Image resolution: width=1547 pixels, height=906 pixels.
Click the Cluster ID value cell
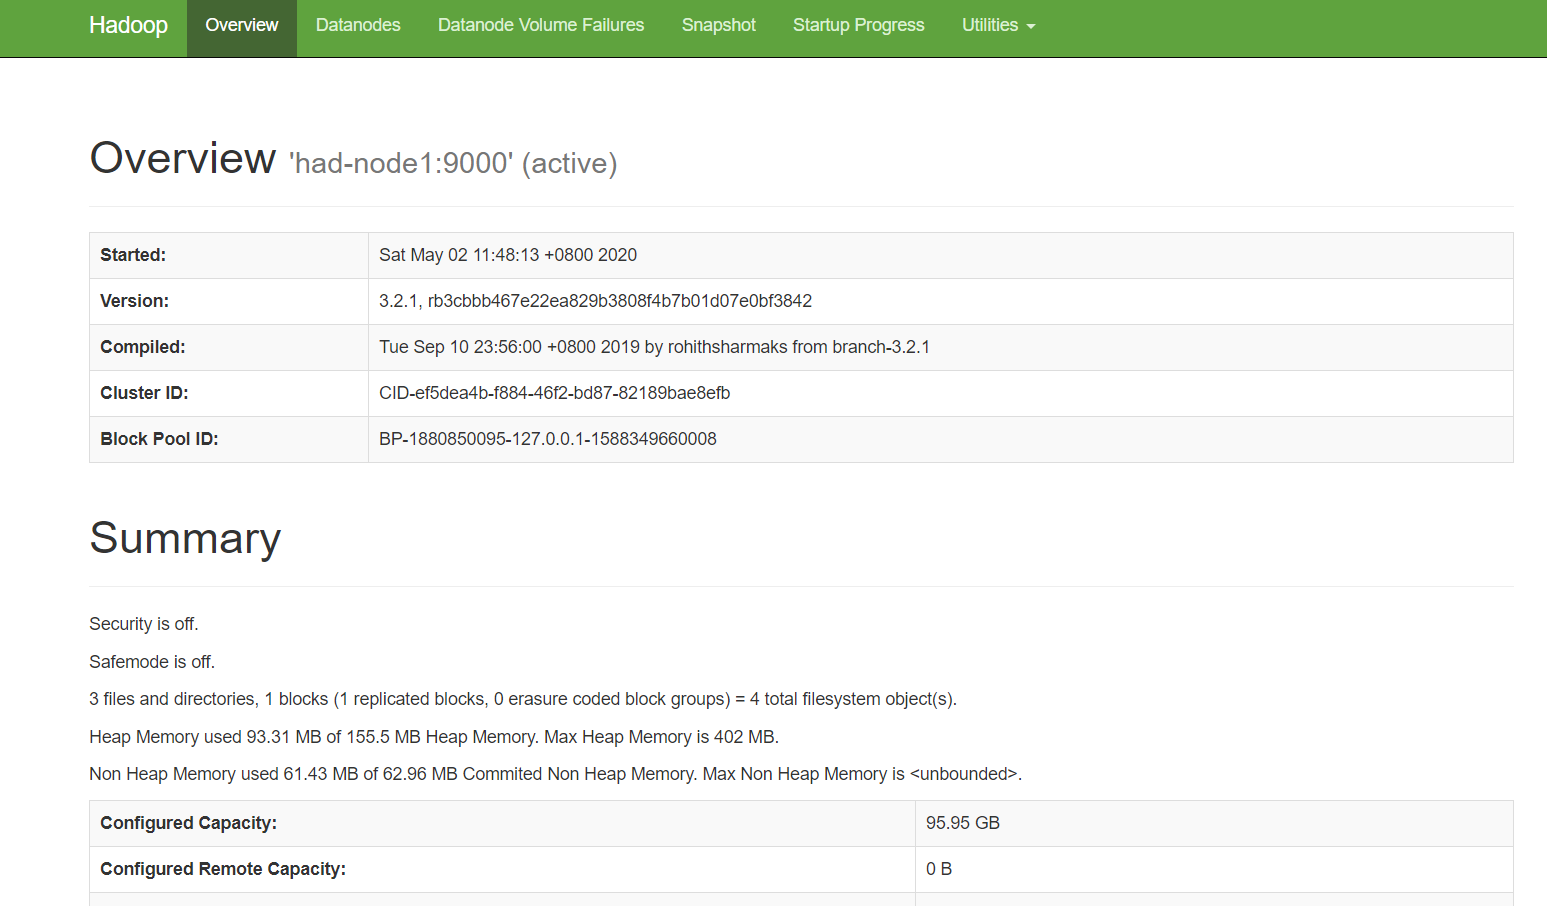click(554, 393)
